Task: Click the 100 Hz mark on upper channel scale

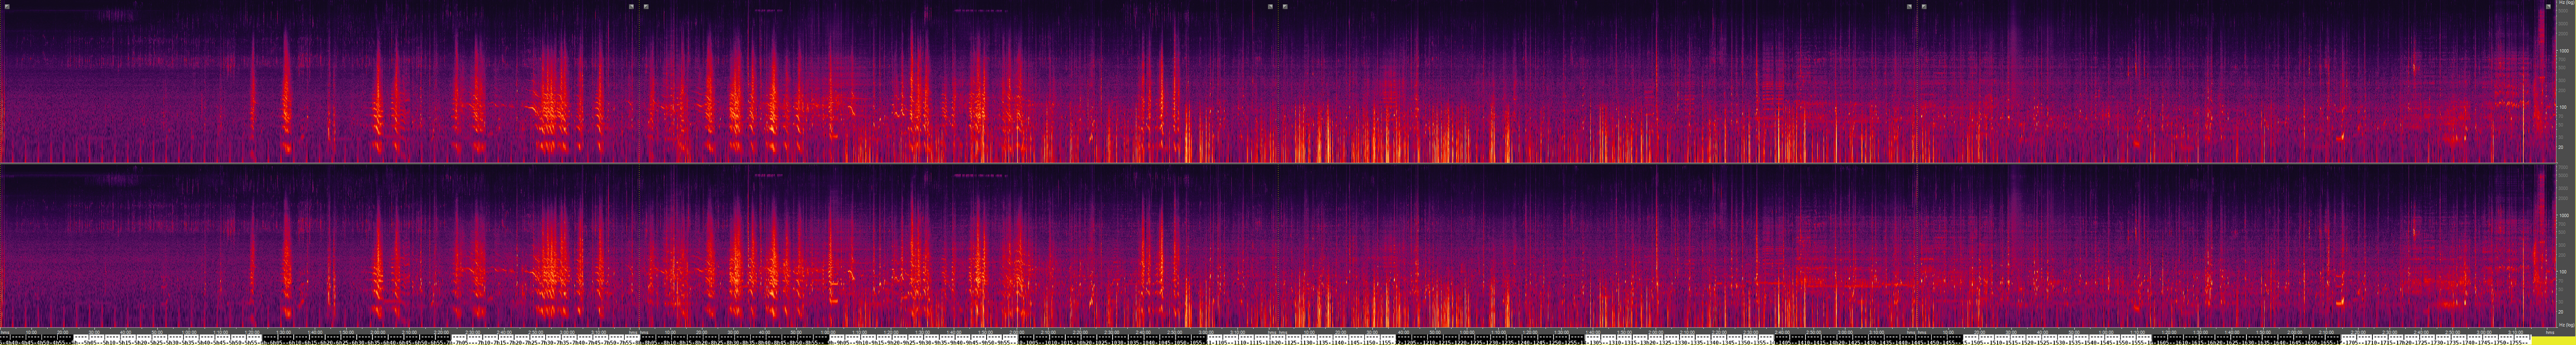Action: pos(2563,107)
